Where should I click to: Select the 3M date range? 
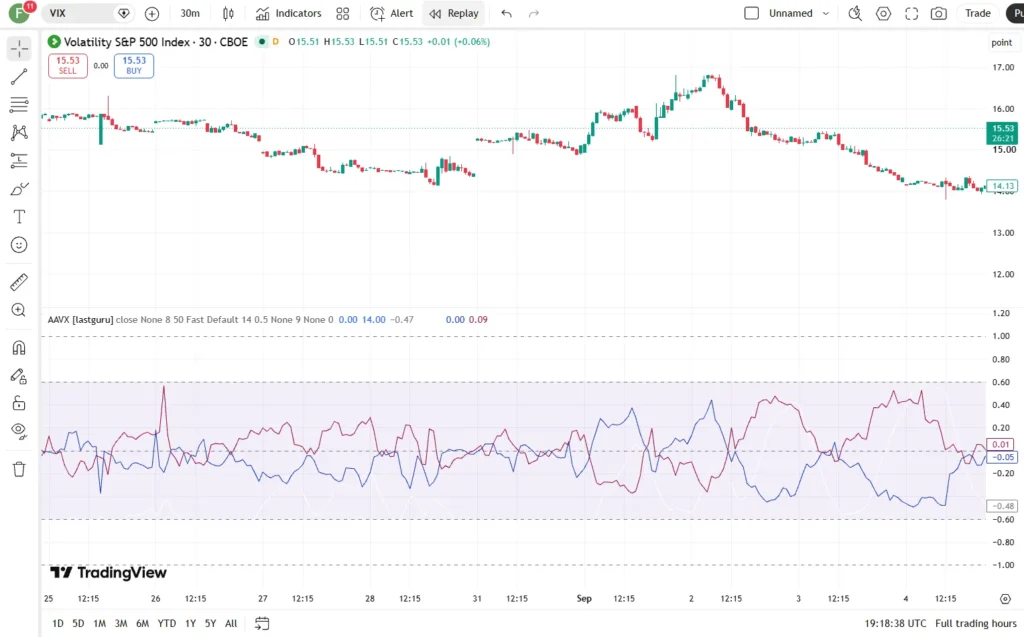(x=121, y=623)
